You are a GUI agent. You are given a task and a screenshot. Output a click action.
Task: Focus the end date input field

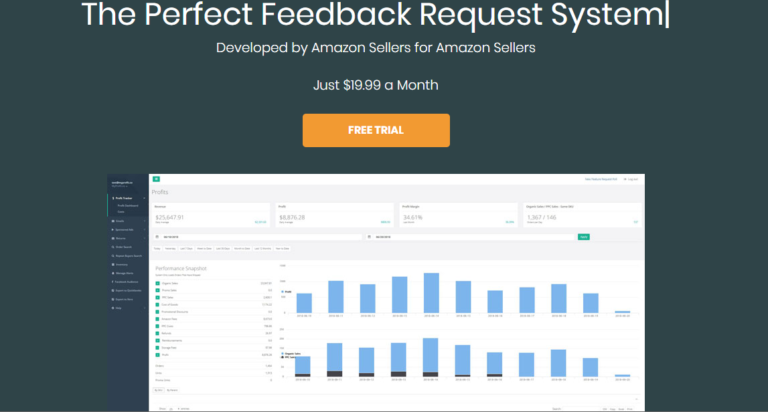[x=474, y=237]
